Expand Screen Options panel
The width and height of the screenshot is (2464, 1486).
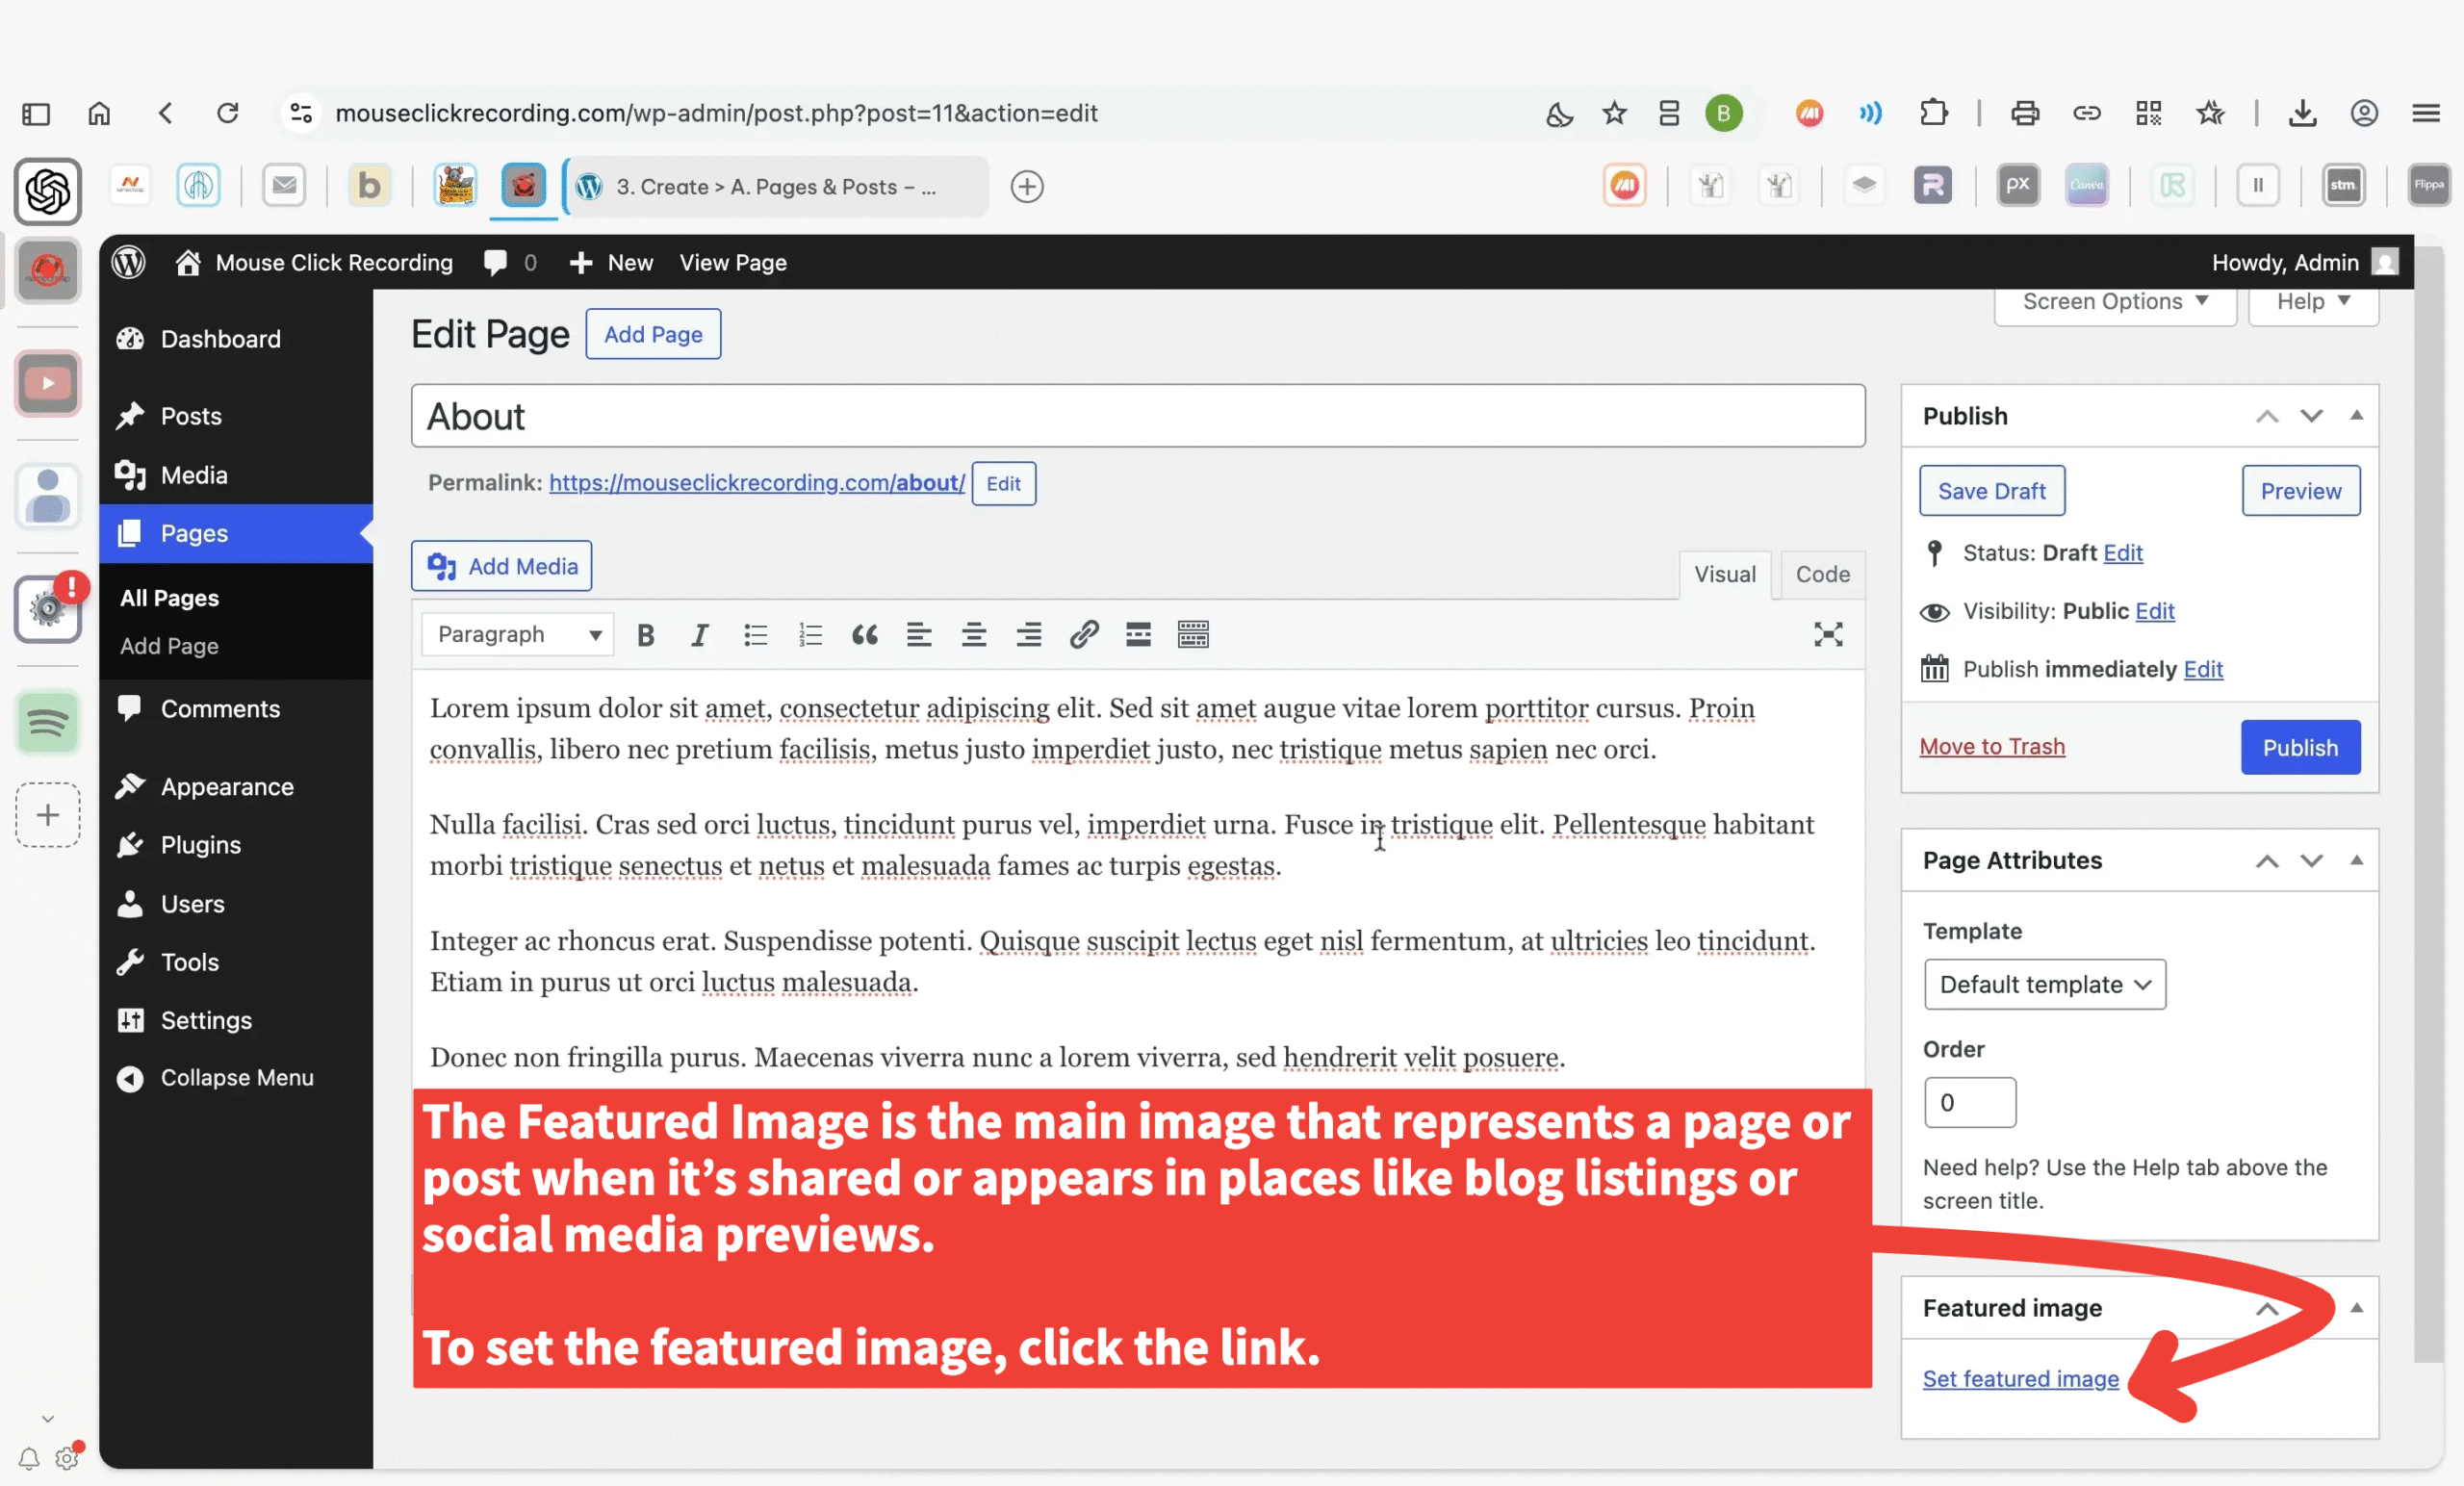pyautogui.click(x=2114, y=302)
